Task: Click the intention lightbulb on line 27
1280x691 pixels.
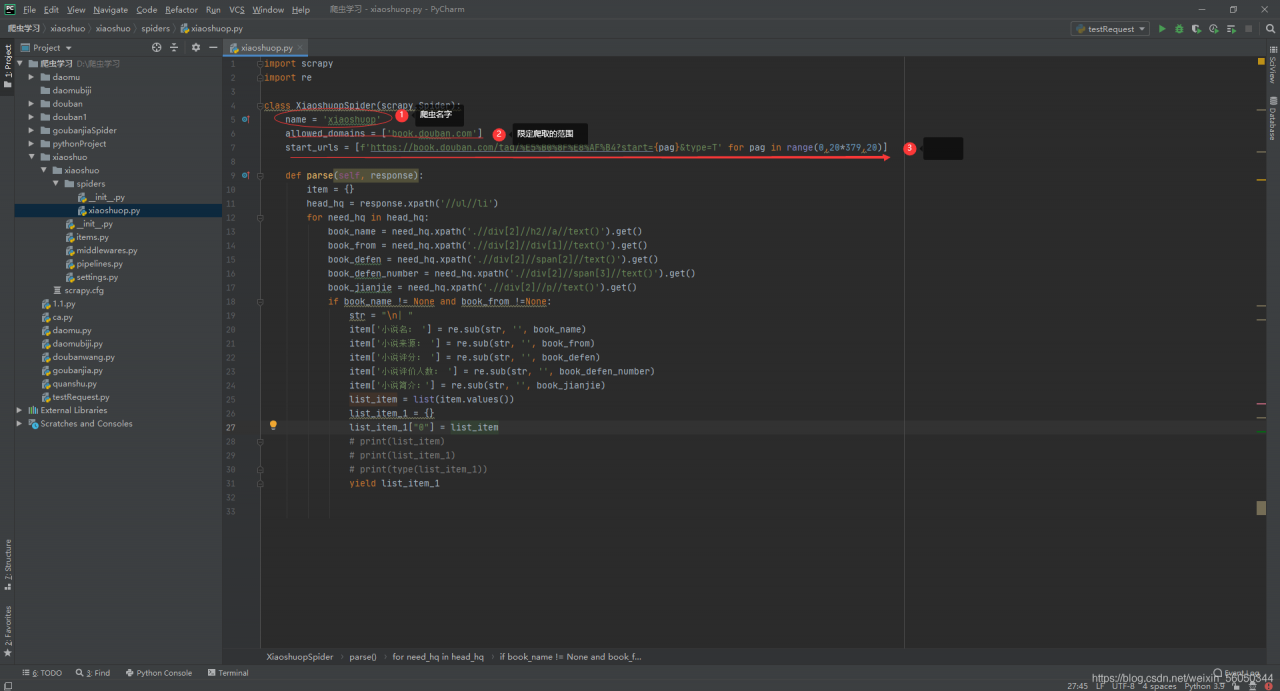Action: (273, 425)
